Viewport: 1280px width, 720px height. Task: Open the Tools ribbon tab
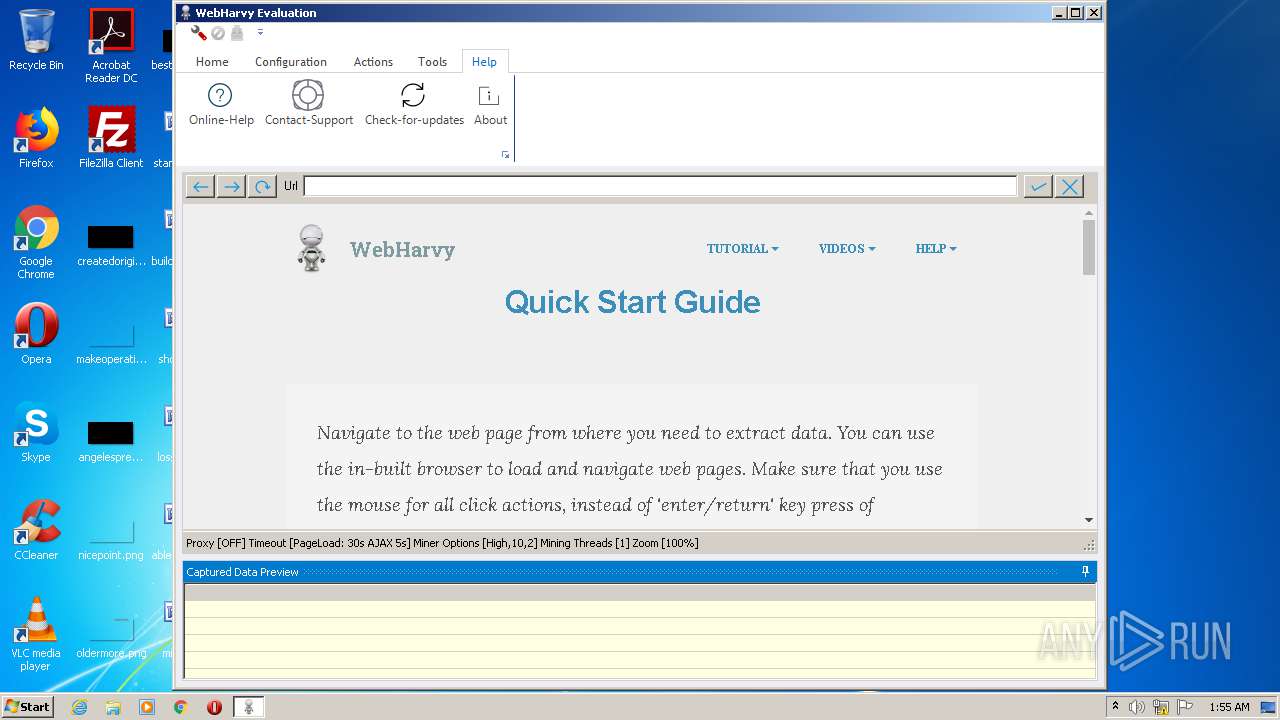432,62
